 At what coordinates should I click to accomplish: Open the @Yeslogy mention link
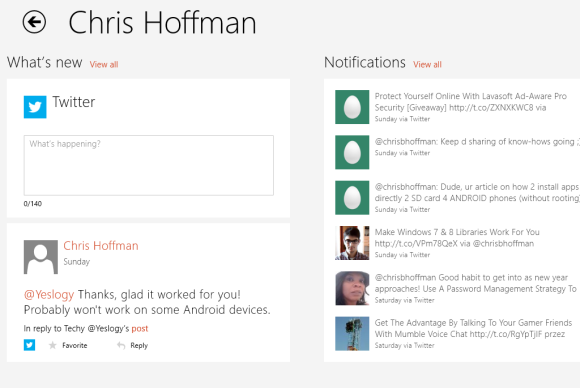point(49,295)
